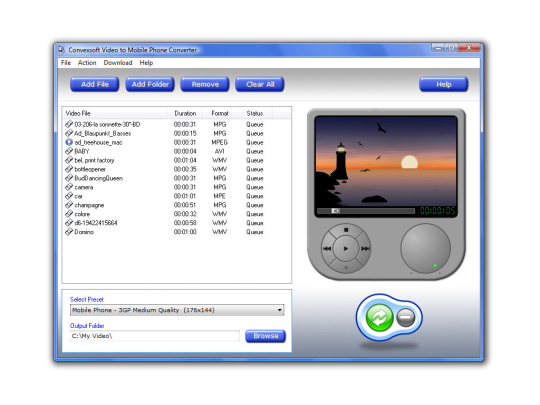The image size is (540, 405).
Task: Click the bottom button on the player dial
Action: click(346, 267)
